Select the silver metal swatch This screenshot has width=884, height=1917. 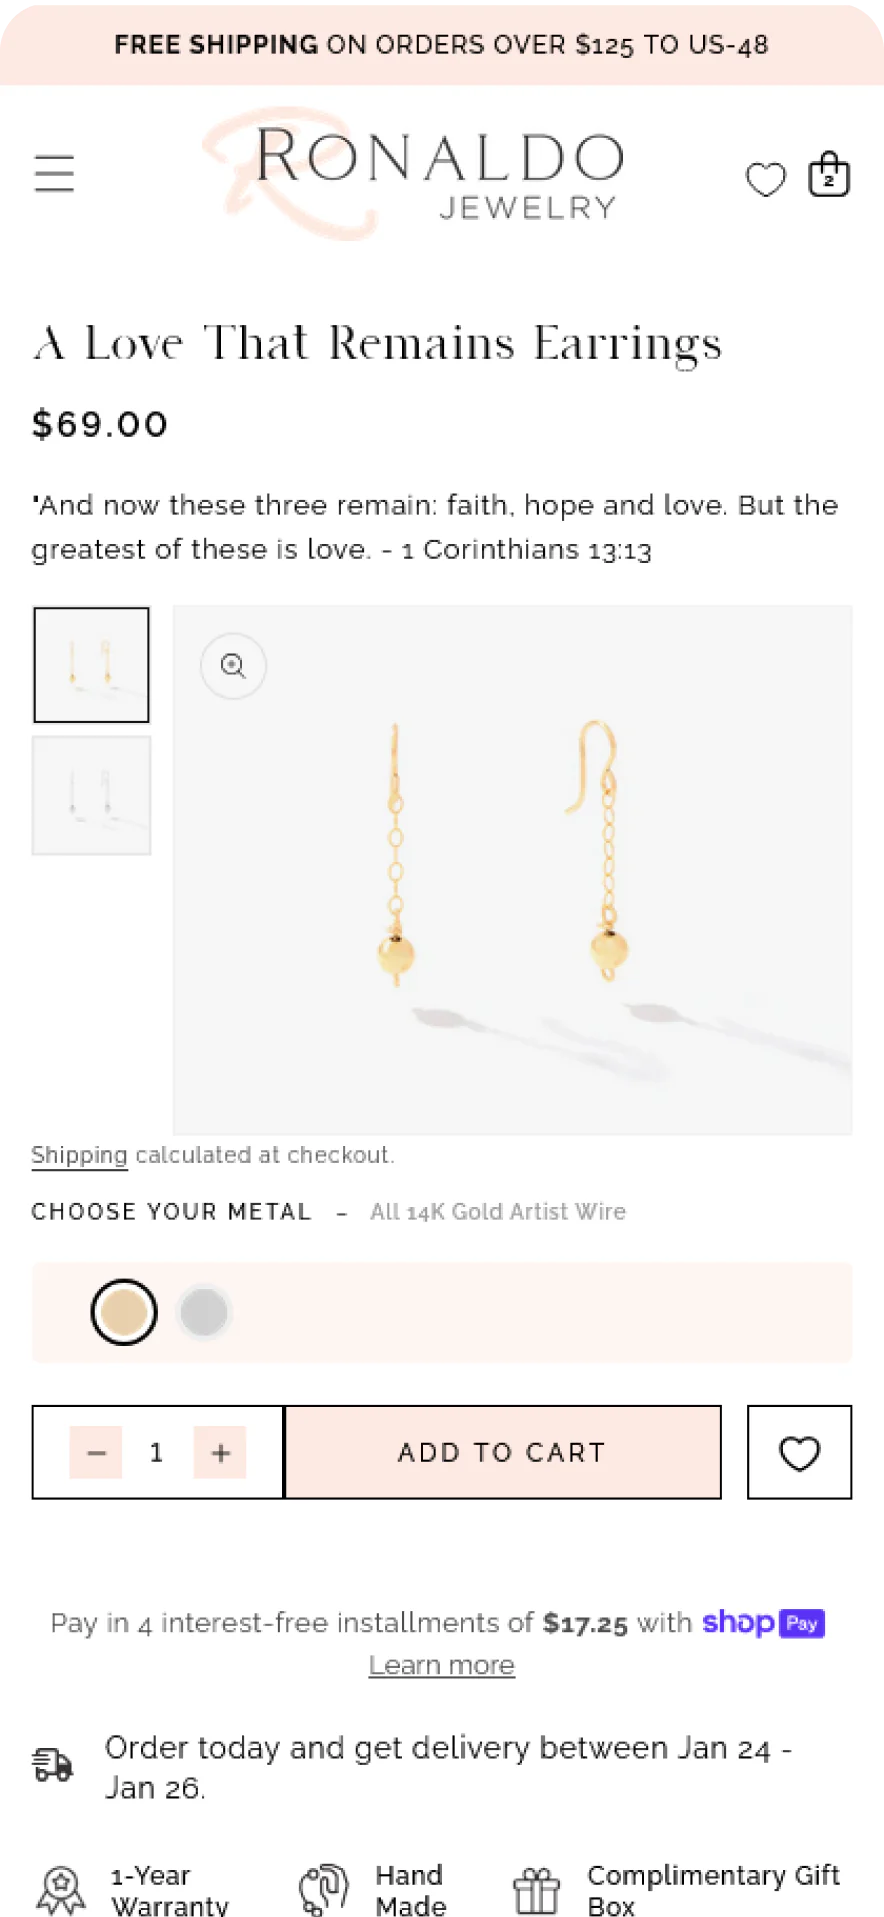(204, 1312)
